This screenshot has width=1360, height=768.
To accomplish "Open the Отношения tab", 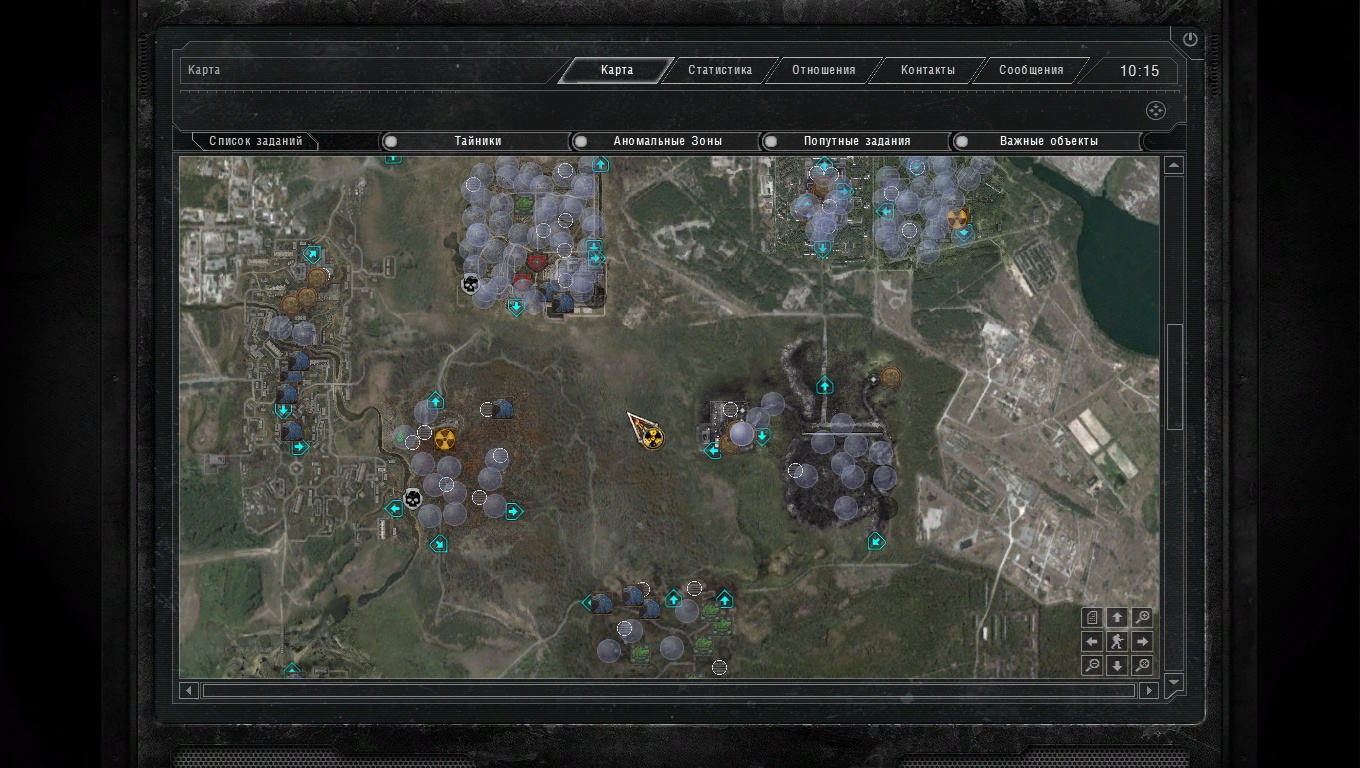I will pos(824,70).
